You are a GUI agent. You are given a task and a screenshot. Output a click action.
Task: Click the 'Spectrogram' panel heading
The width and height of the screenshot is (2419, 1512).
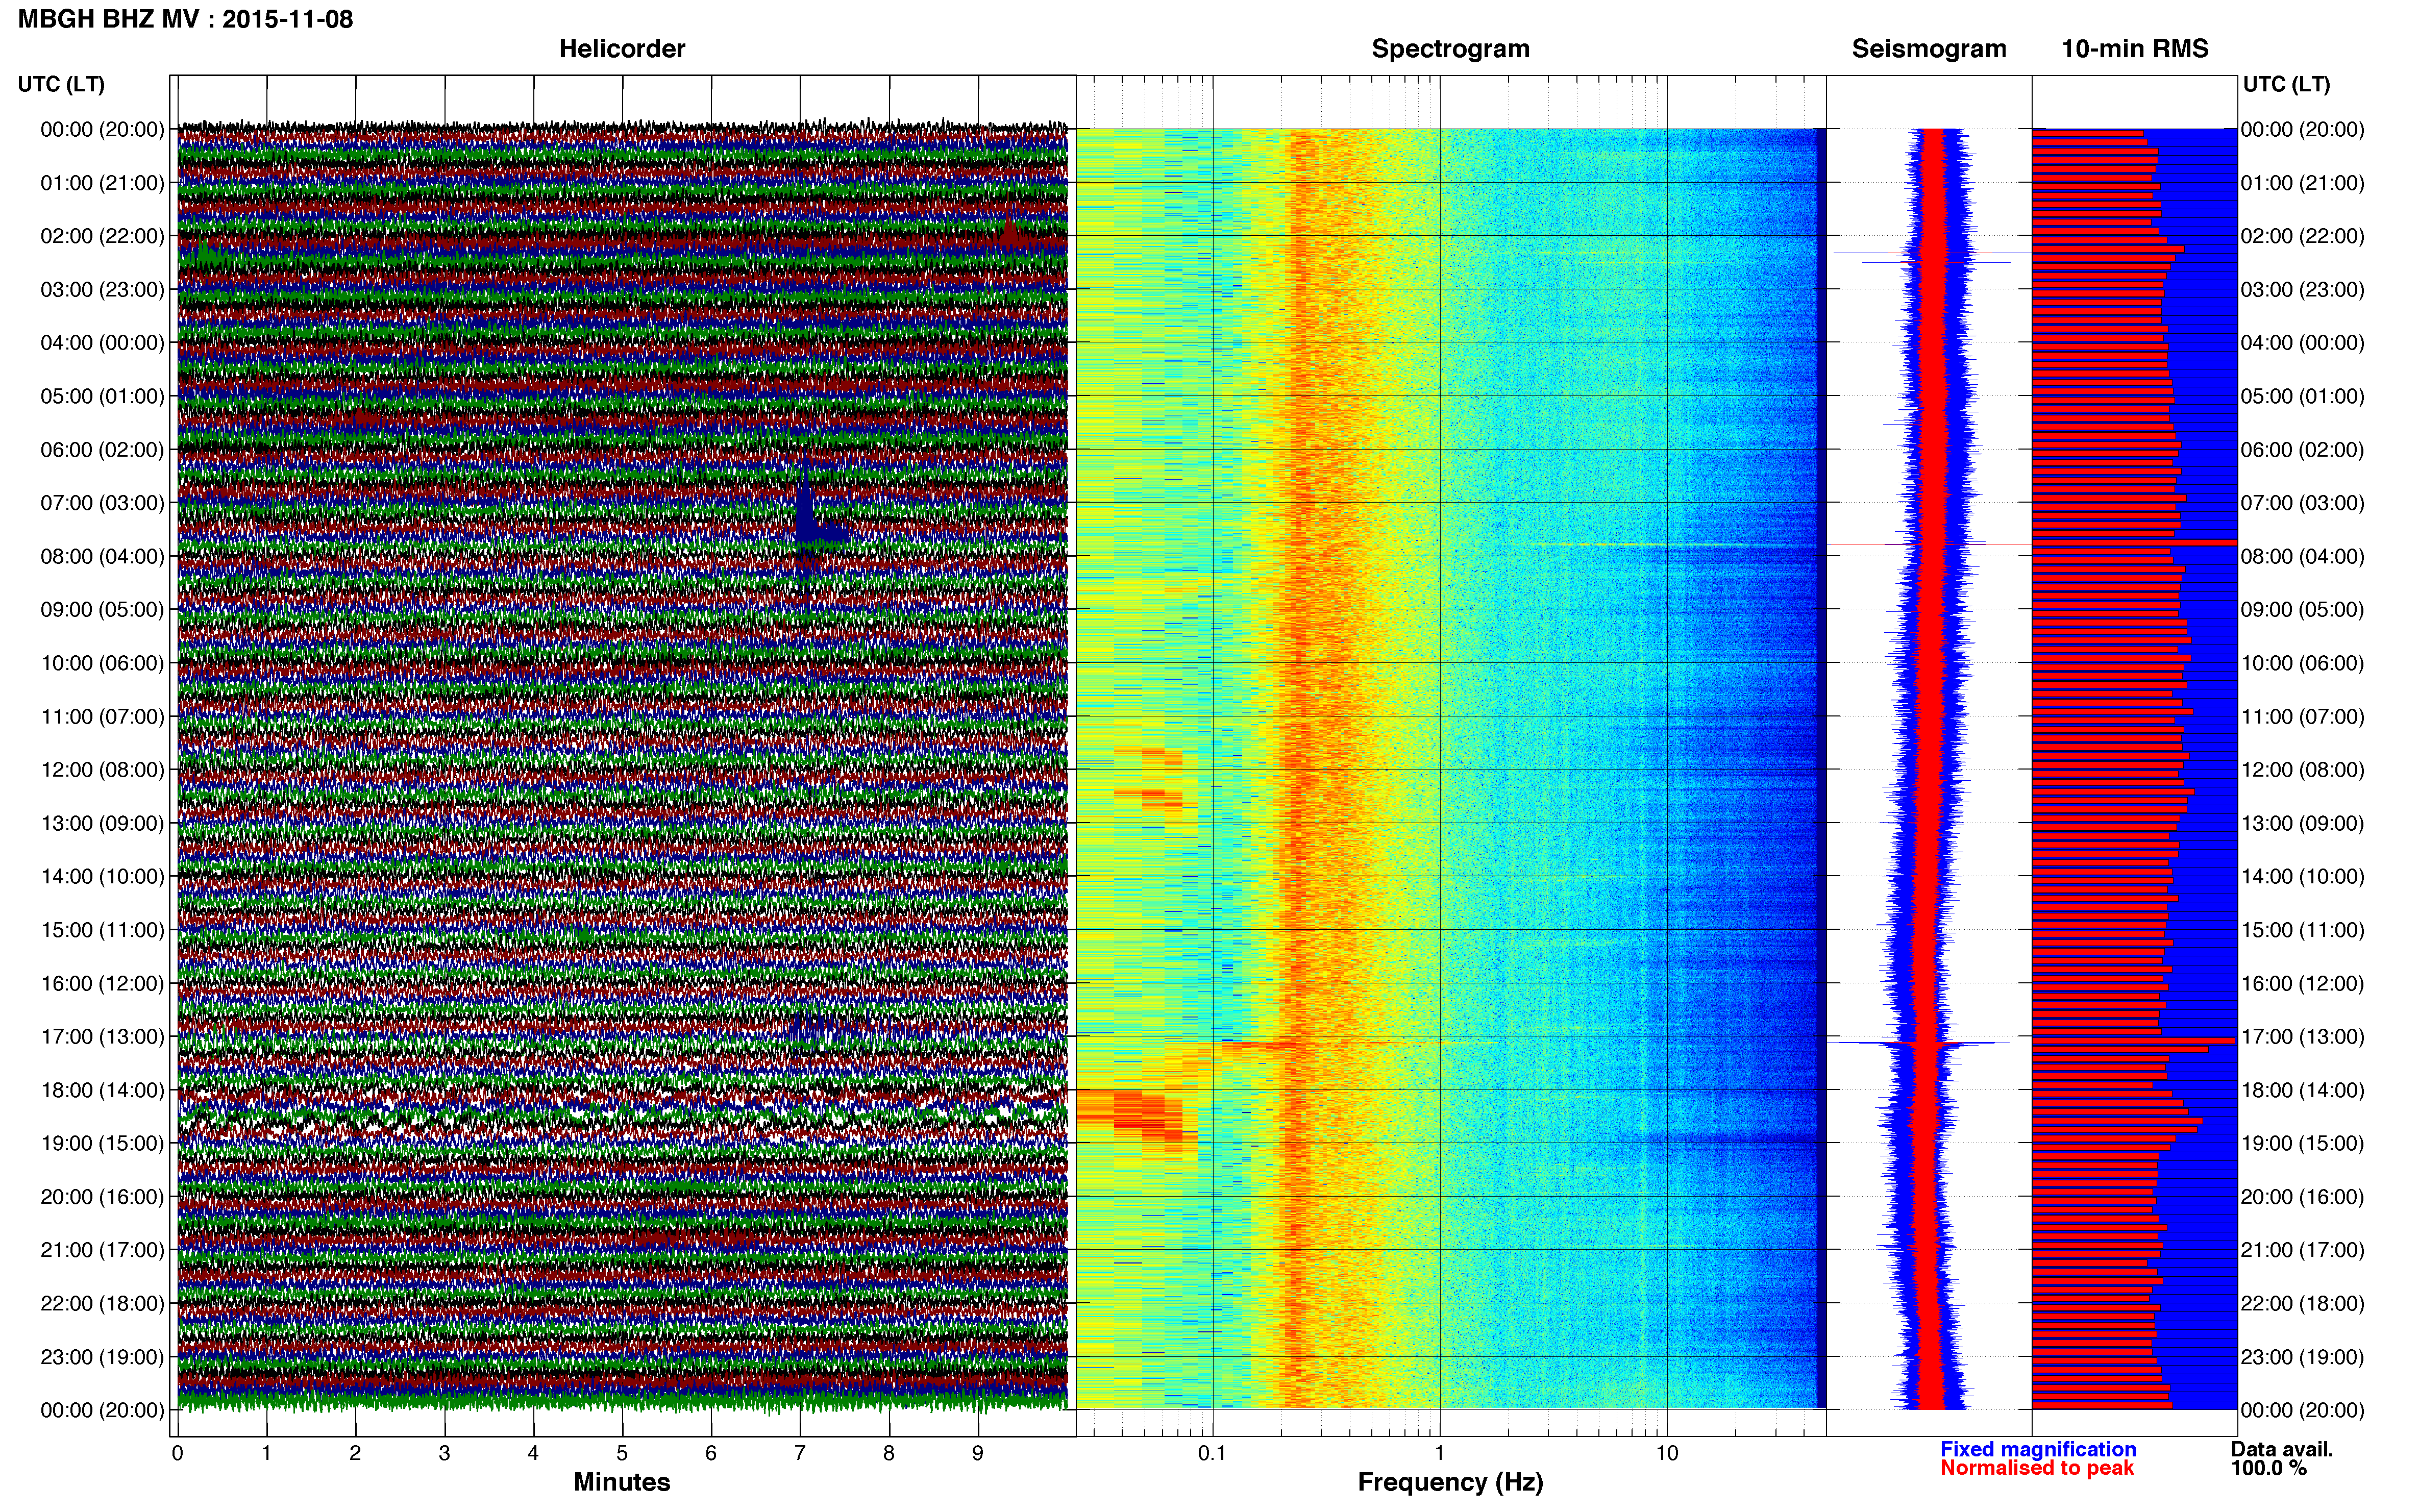(x=1450, y=48)
